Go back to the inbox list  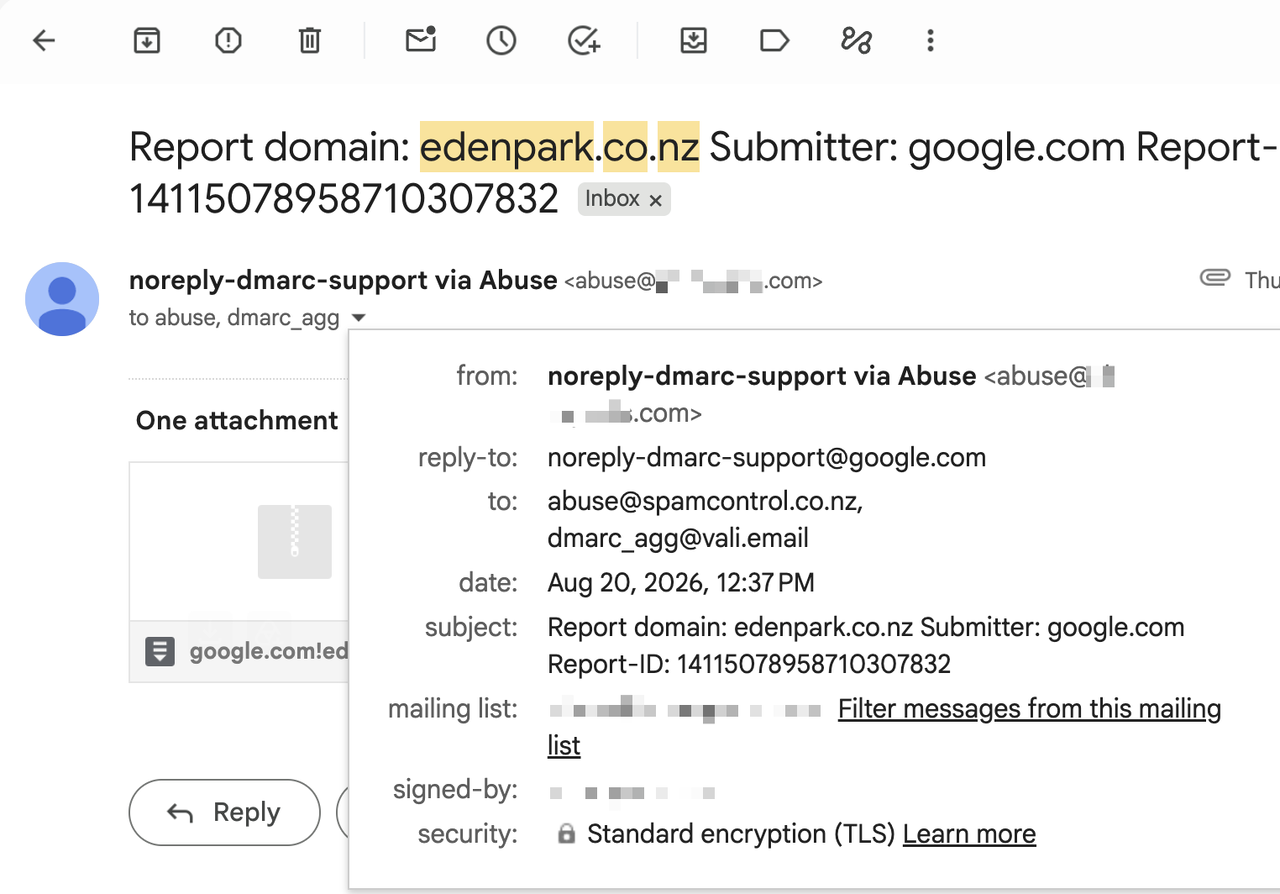(x=44, y=41)
